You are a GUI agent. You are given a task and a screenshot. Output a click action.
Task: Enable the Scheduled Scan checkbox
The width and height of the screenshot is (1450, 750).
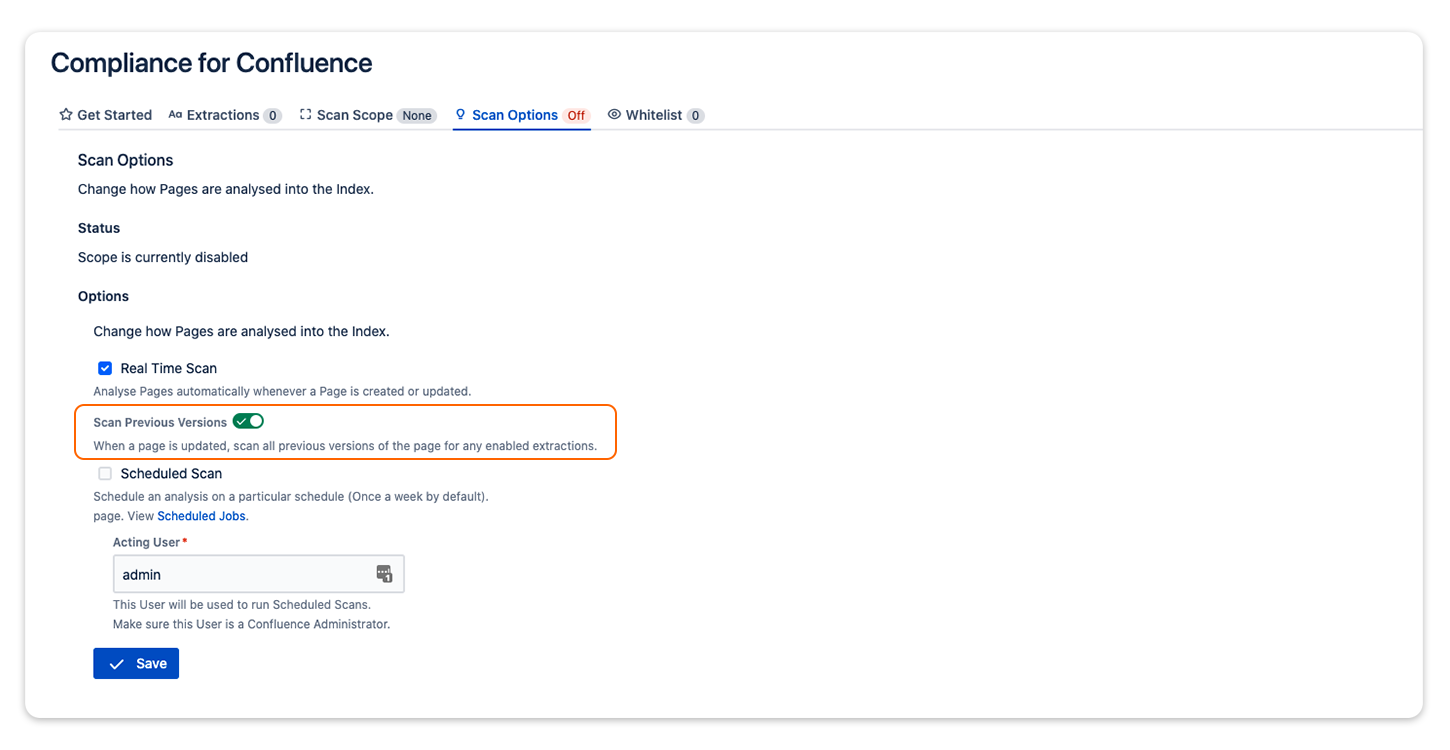click(x=105, y=474)
